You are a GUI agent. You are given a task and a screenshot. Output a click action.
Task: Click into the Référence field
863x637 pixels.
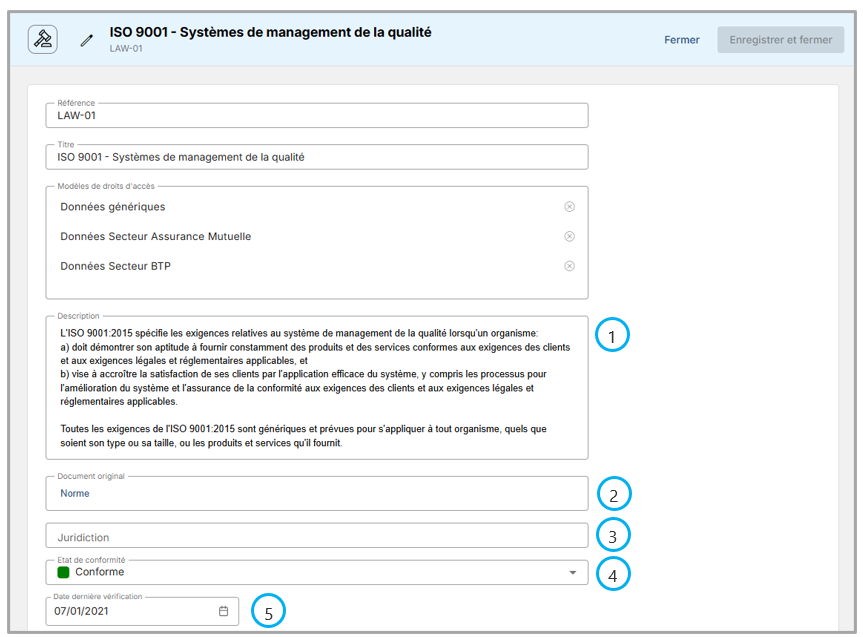click(x=316, y=116)
